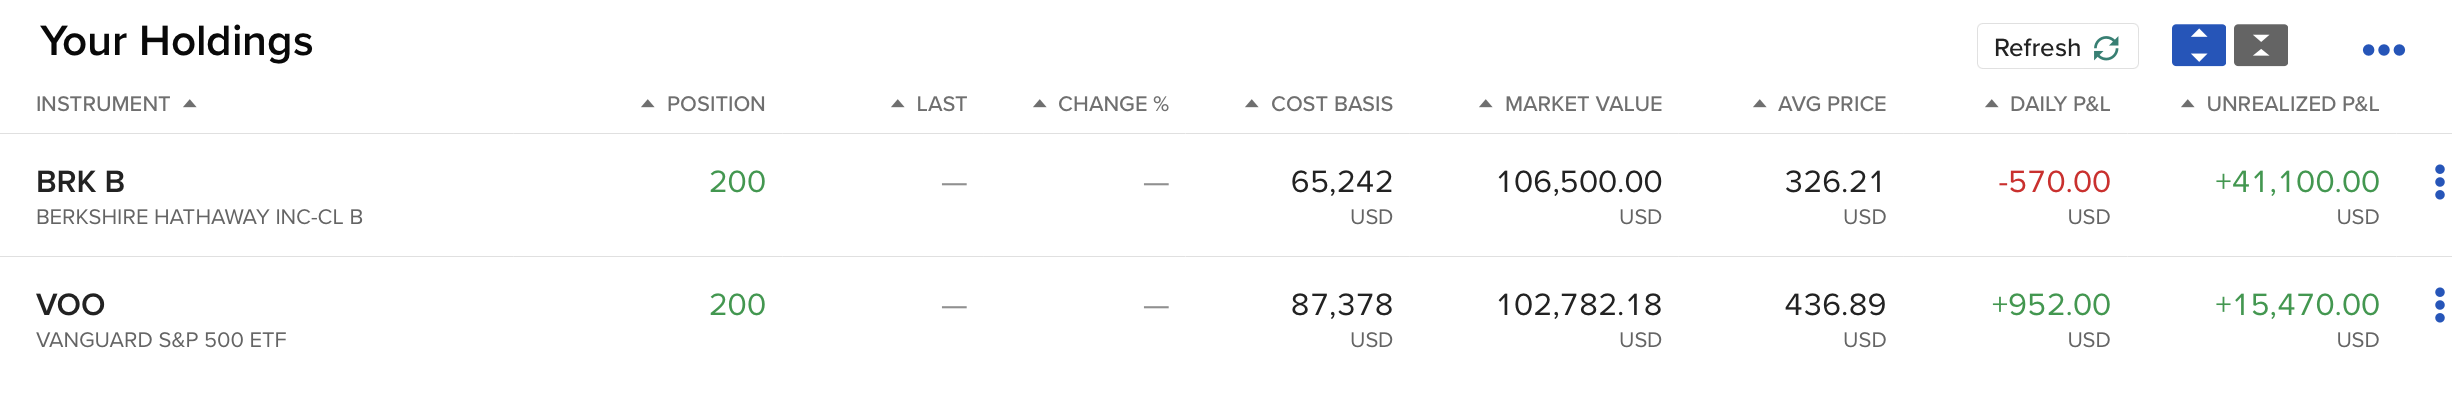This screenshot has height=410, width=2452.
Task: Click the Cost Basis sort arrow
Action: point(1252,104)
